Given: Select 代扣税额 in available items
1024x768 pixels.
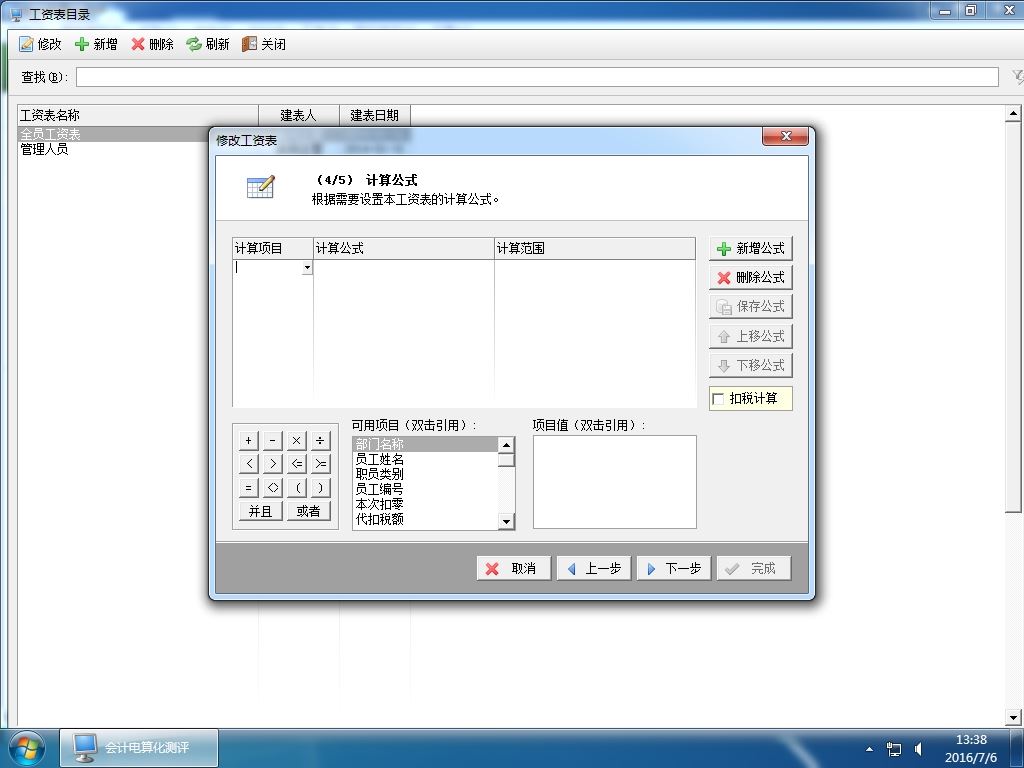Looking at the screenshot, I should tap(426, 519).
